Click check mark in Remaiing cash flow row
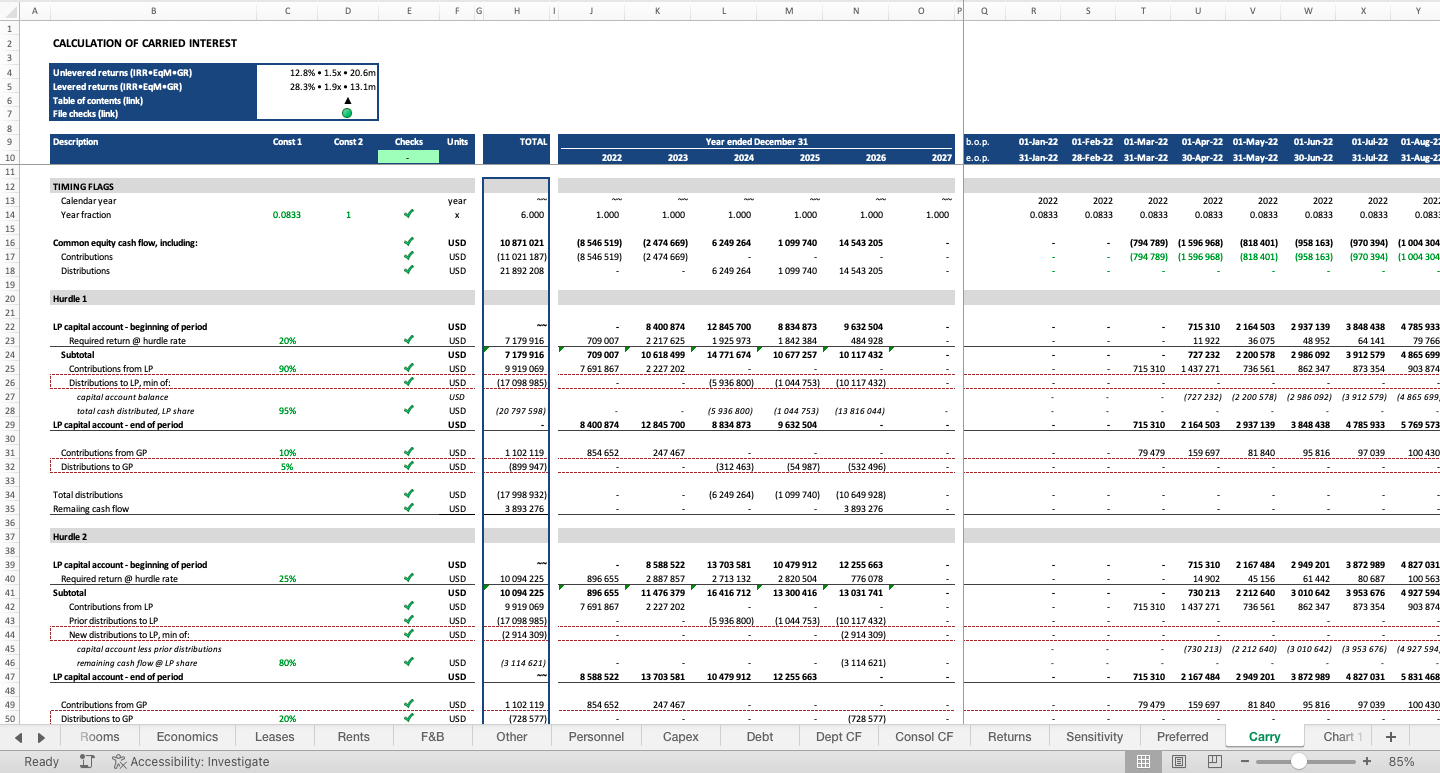This screenshot has height=773, width=1440. click(408, 508)
